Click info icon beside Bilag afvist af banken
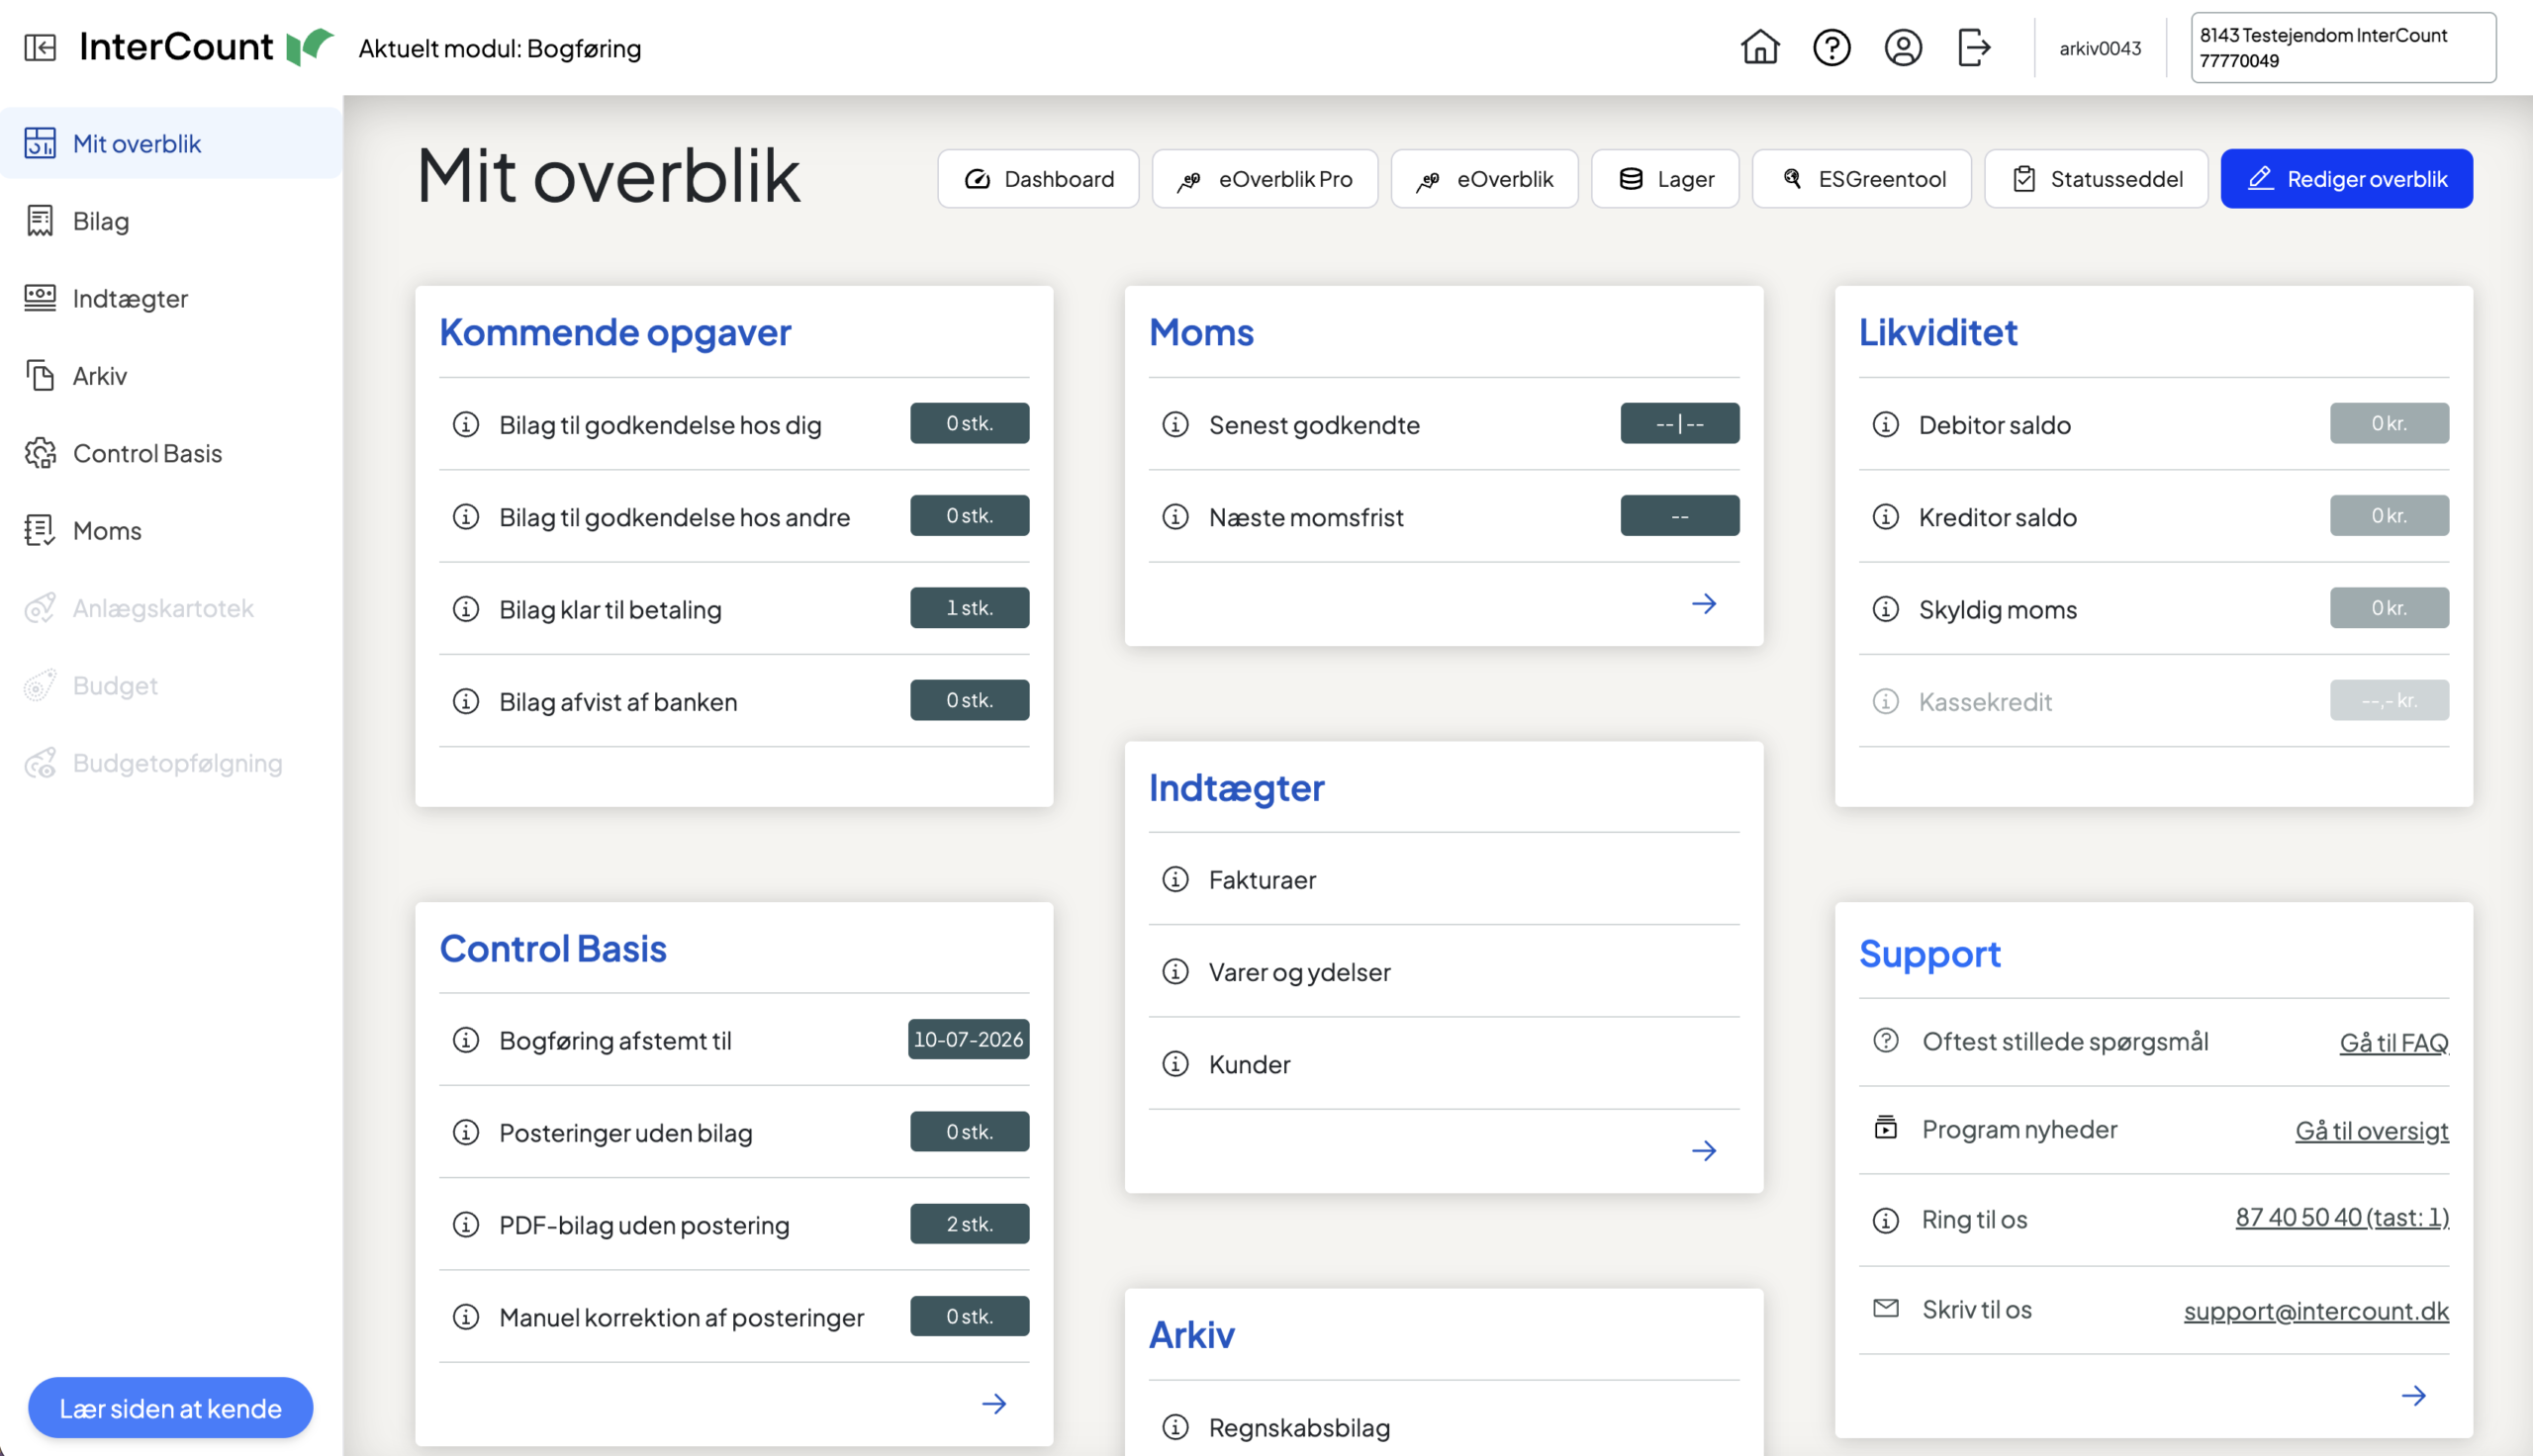The width and height of the screenshot is (2533, 1456). pos(466,701)
